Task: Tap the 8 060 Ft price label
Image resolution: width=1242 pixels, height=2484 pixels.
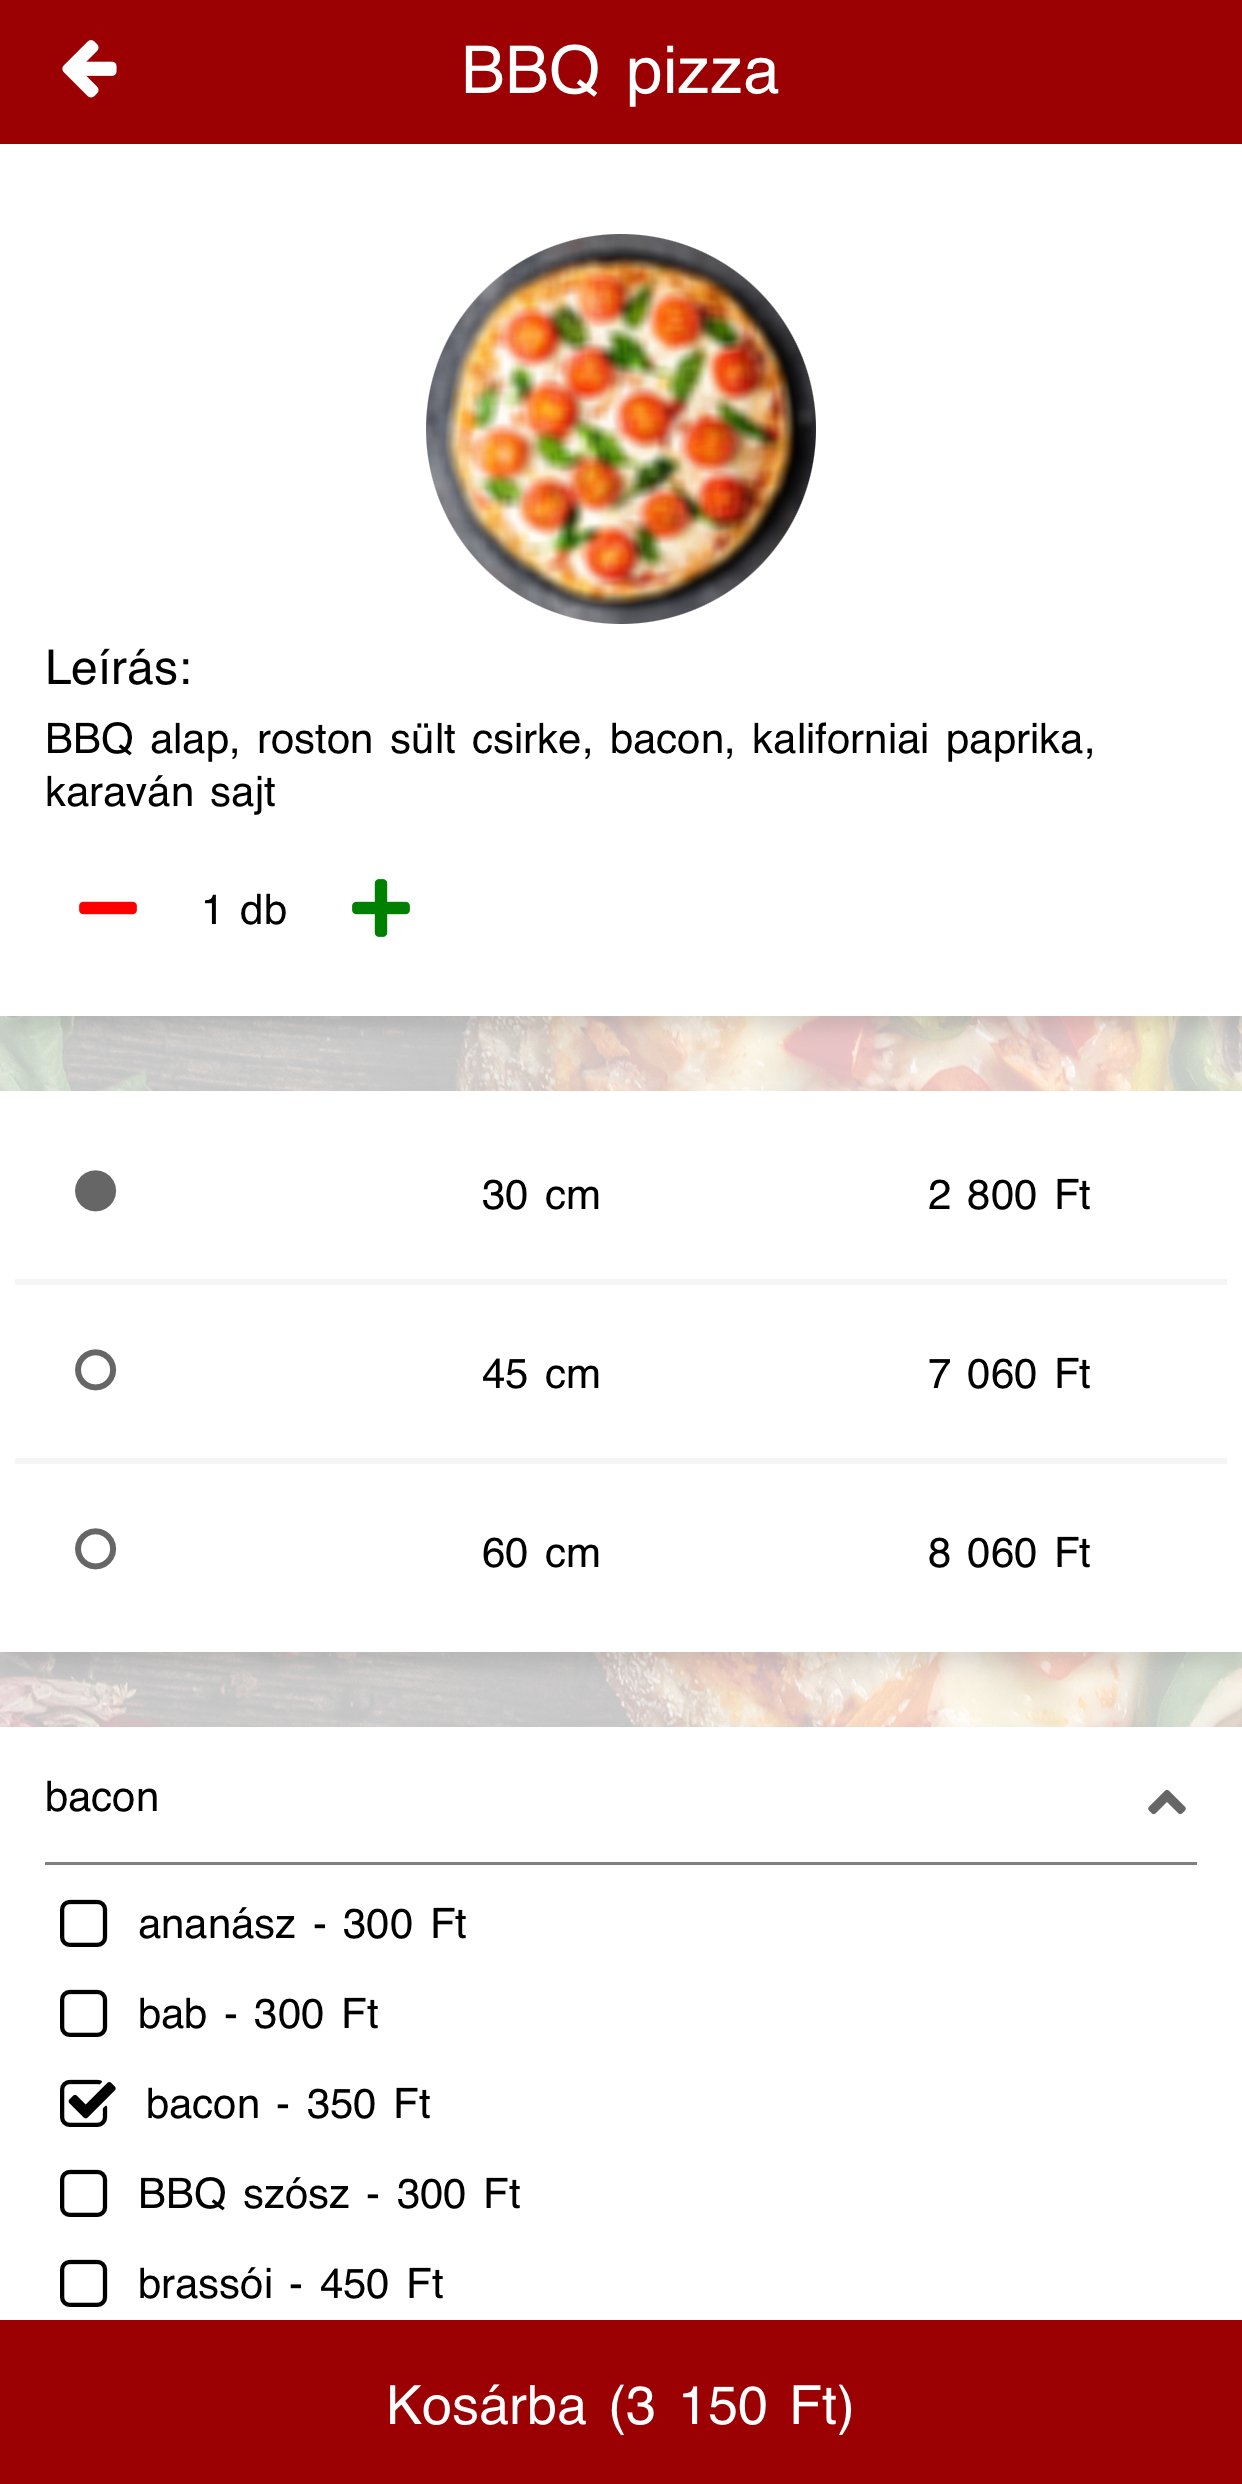Action: [1008, 1553]
